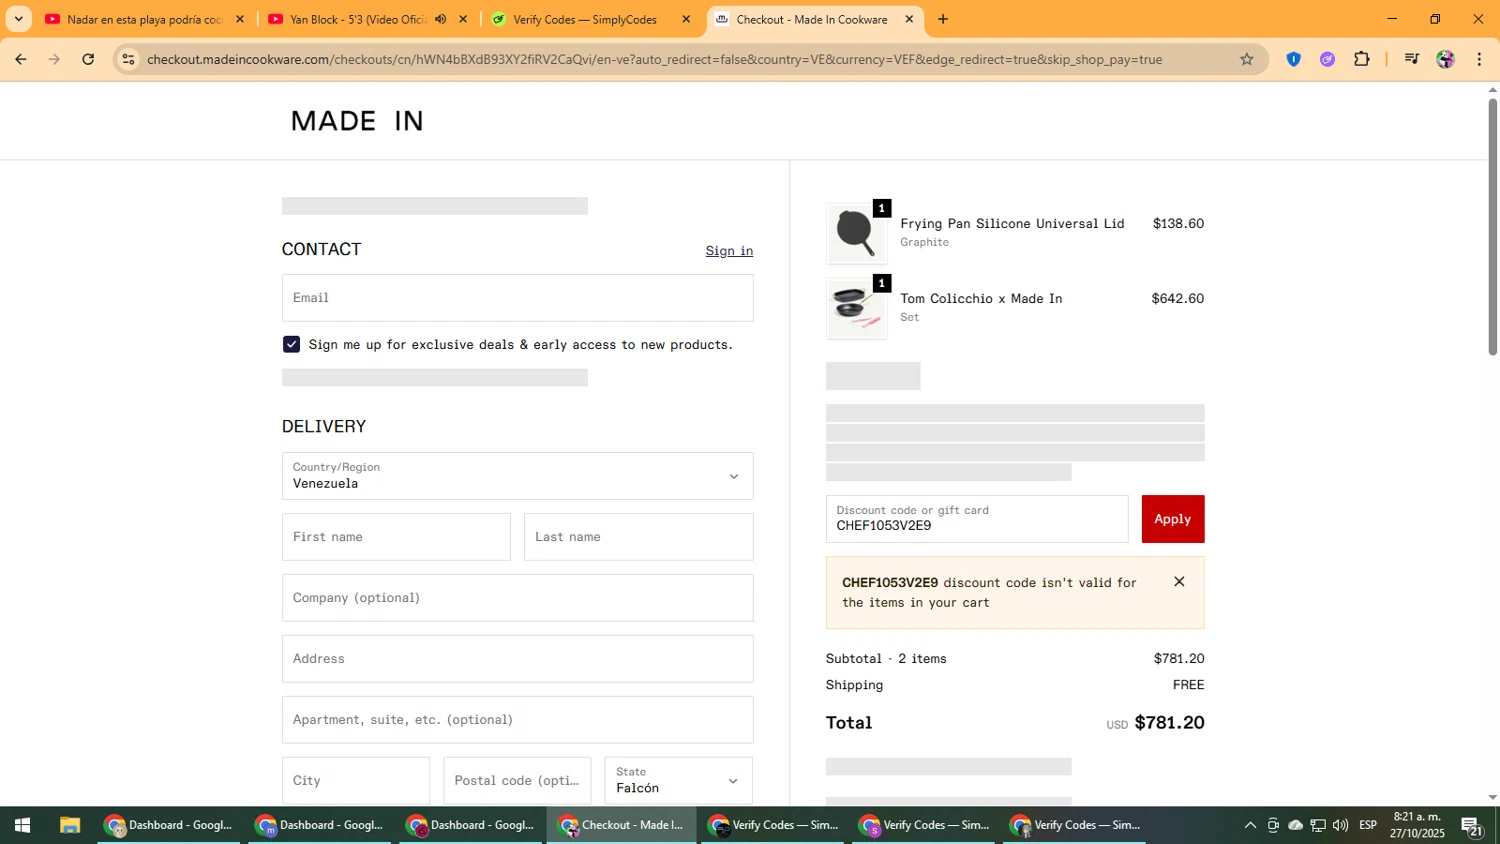
Task: Click the Frying Pan Silicone Lid thumbnail
Action: pyautogui.click(x=856, y=234)
